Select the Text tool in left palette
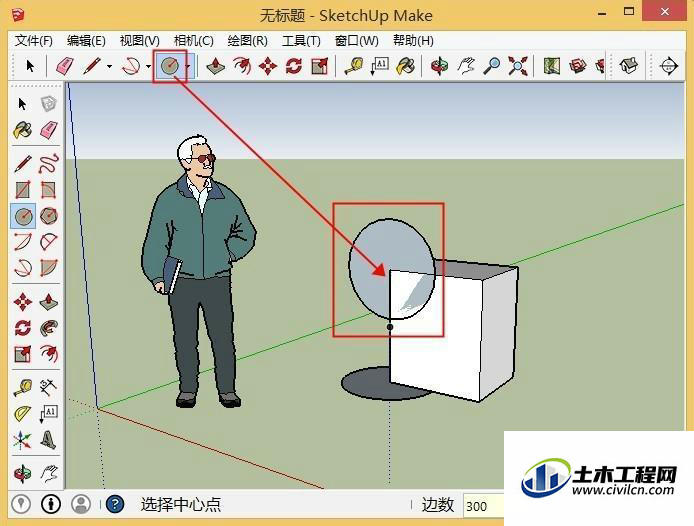Viewport: 694px width, 526px height. tap(49, 414)
